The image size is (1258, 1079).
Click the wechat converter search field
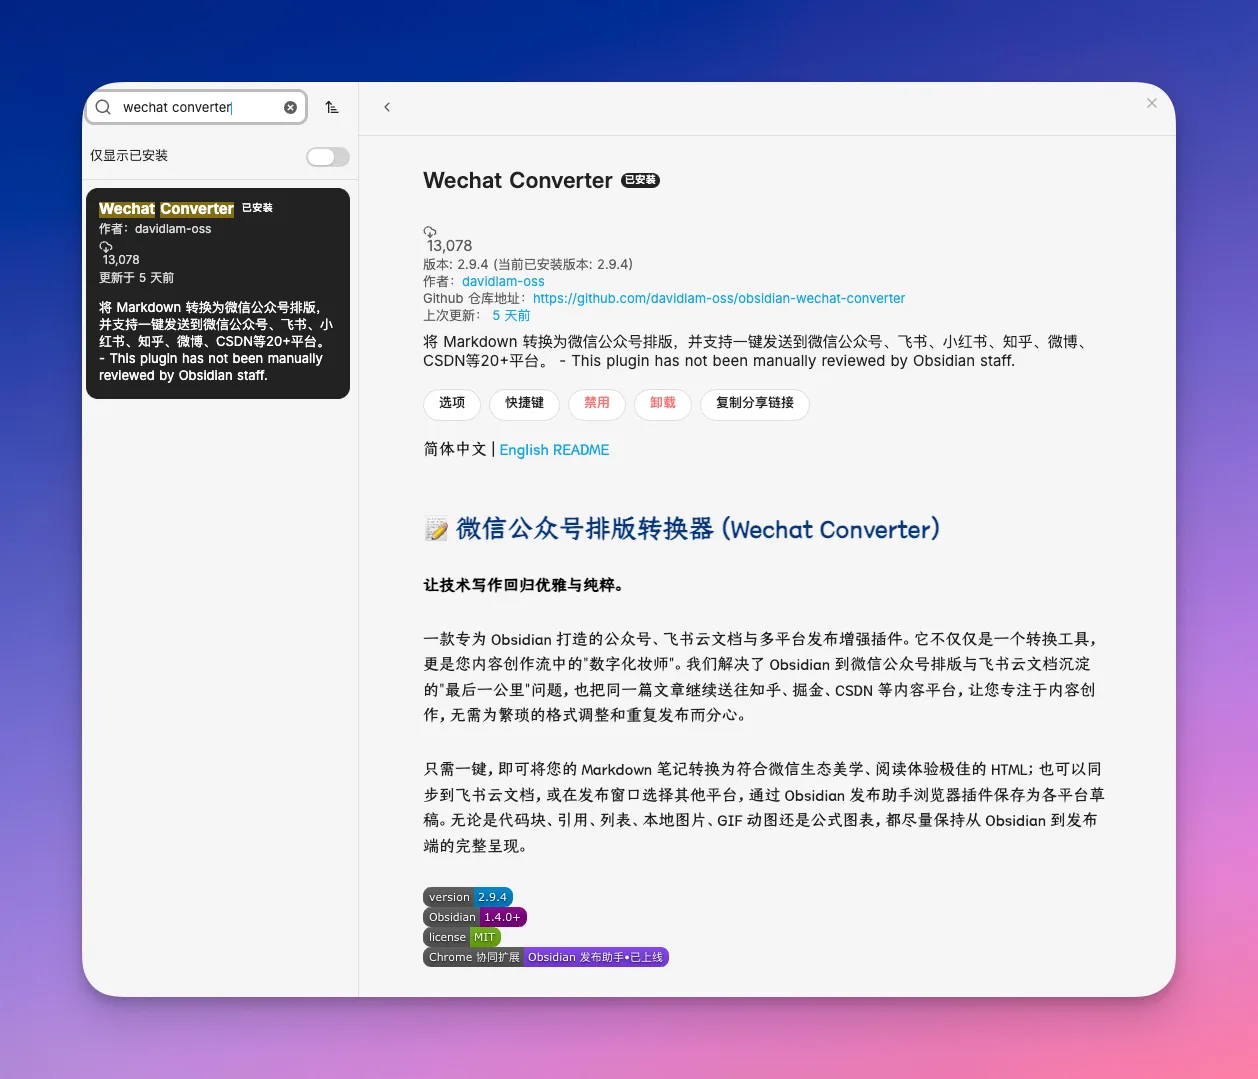pyautogui.click(x=197, y=107)
